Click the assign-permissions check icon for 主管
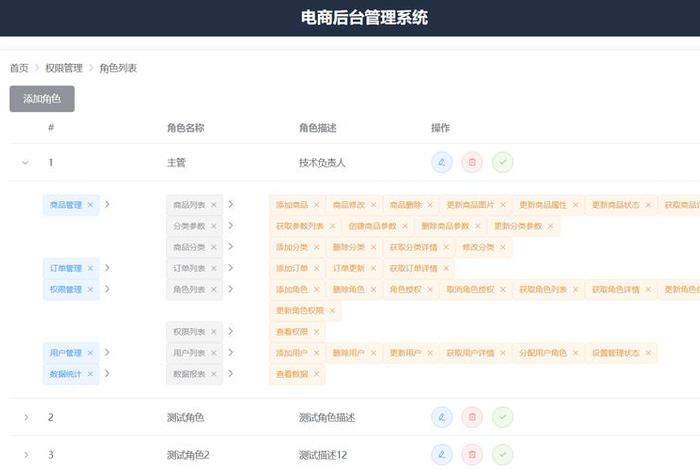The height and width of the screenshot is (470, 700). pyautogui.click(x=502, y=162)
